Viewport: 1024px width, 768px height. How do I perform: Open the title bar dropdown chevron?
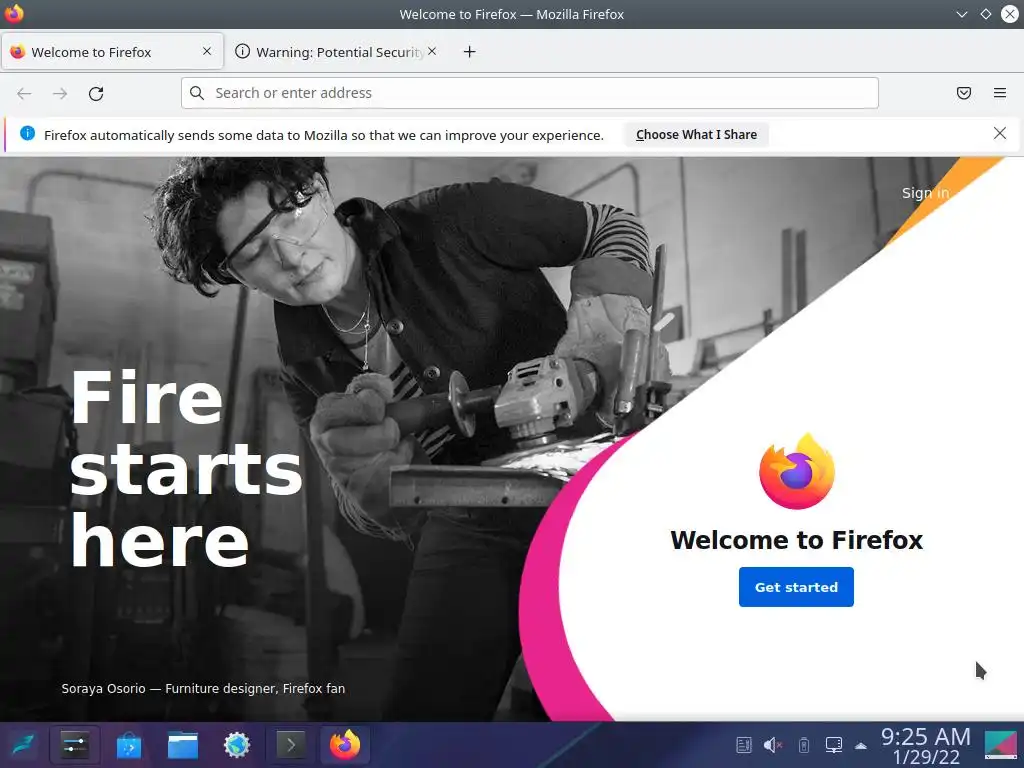click(961, 14)
